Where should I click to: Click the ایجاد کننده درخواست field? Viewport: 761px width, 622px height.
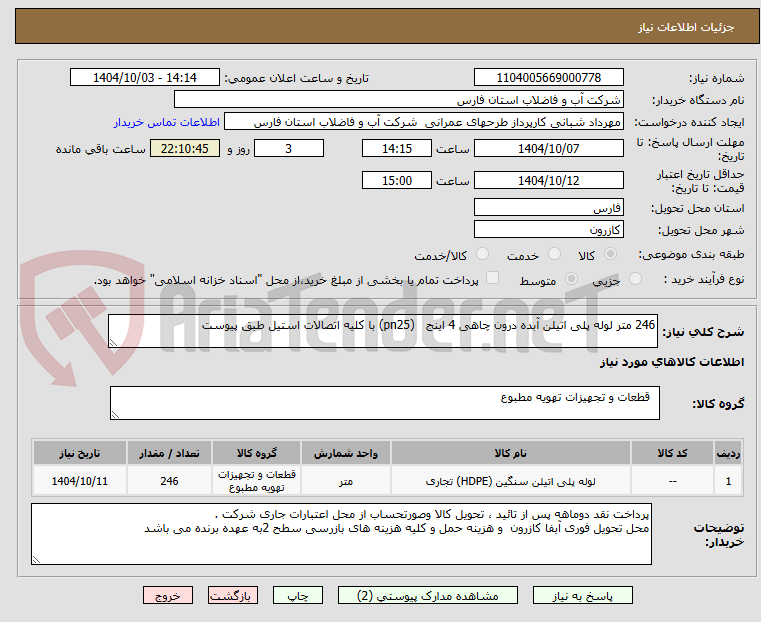(424, 122)
